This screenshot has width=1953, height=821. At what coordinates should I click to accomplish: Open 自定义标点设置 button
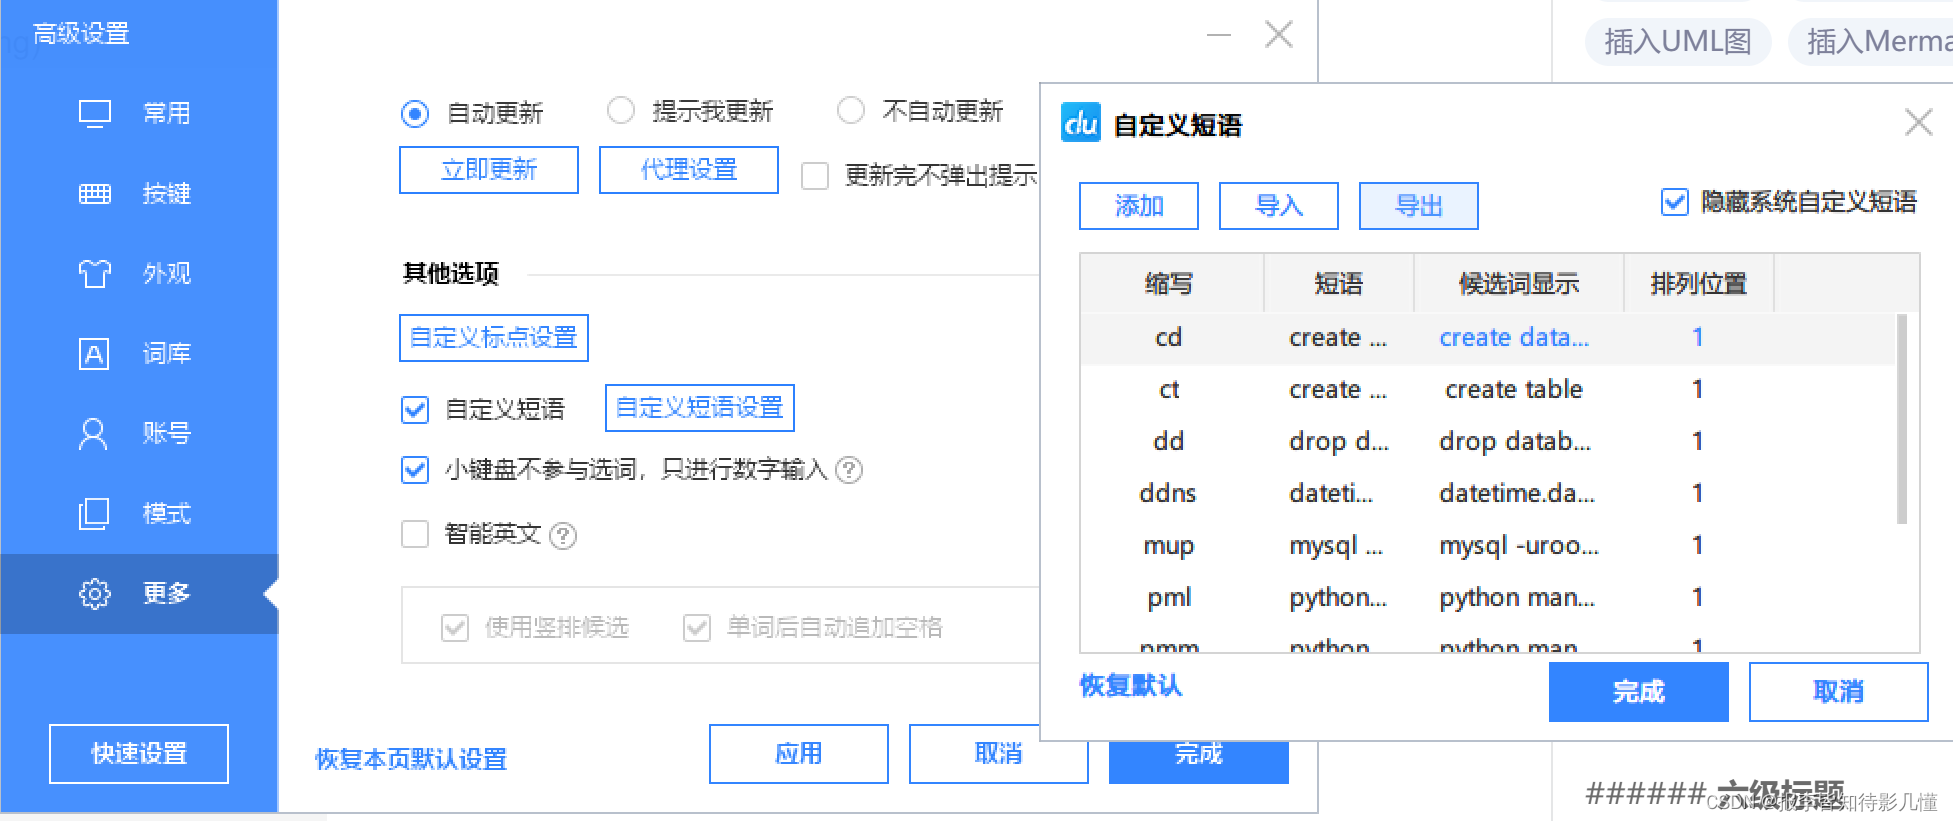[494, 338]
